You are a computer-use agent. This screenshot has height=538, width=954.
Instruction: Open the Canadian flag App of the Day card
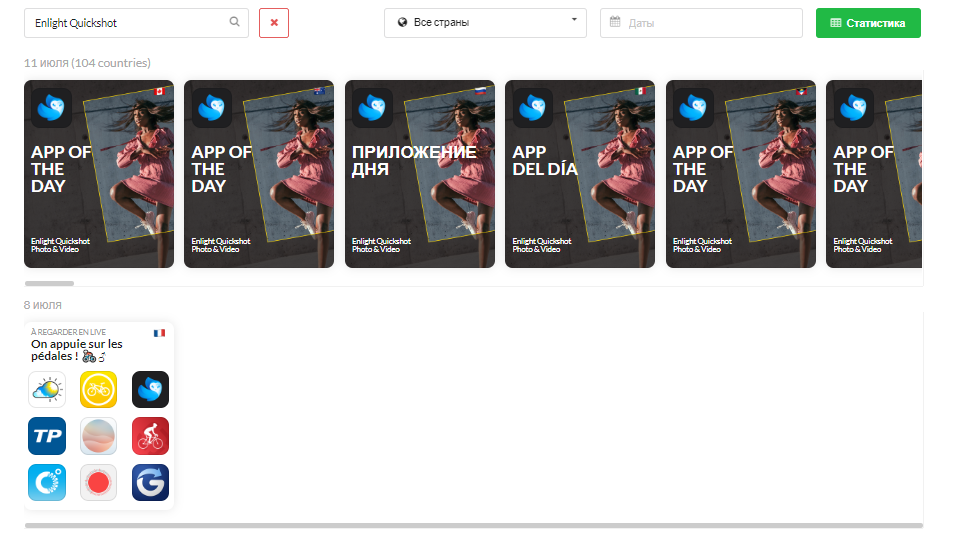pos(99,174)
